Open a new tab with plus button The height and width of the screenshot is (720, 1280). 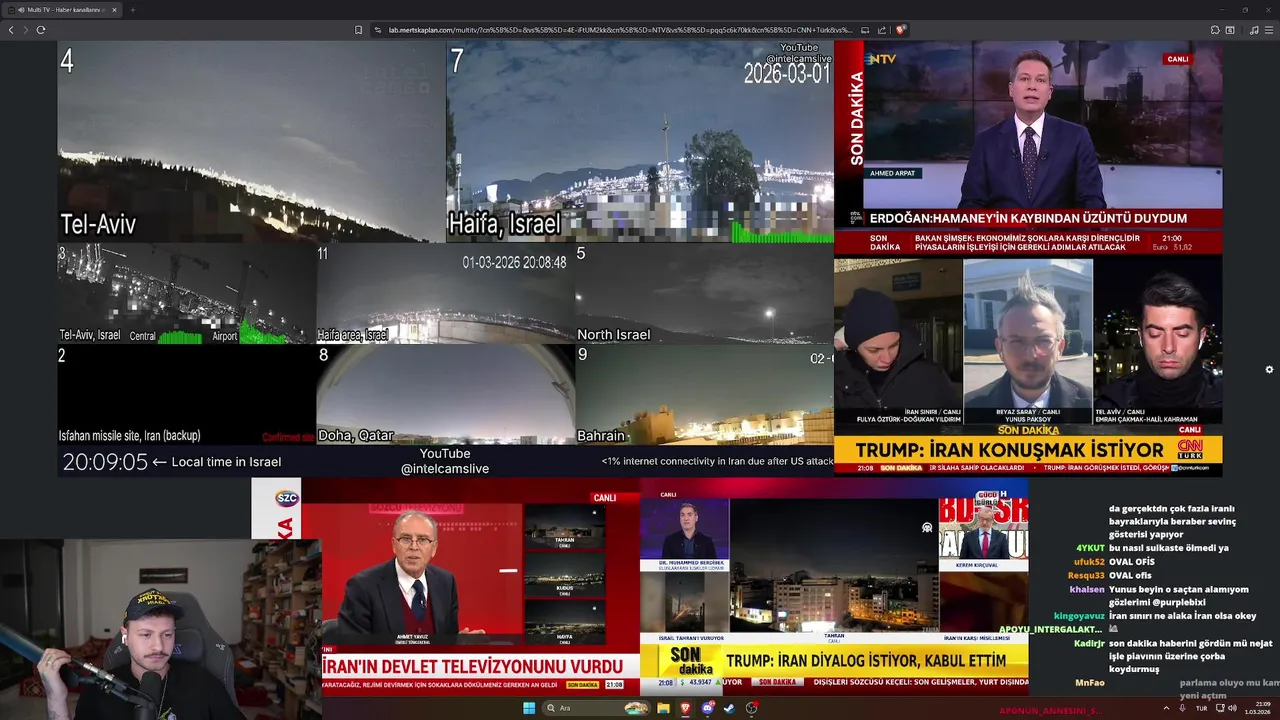[132, 10]
